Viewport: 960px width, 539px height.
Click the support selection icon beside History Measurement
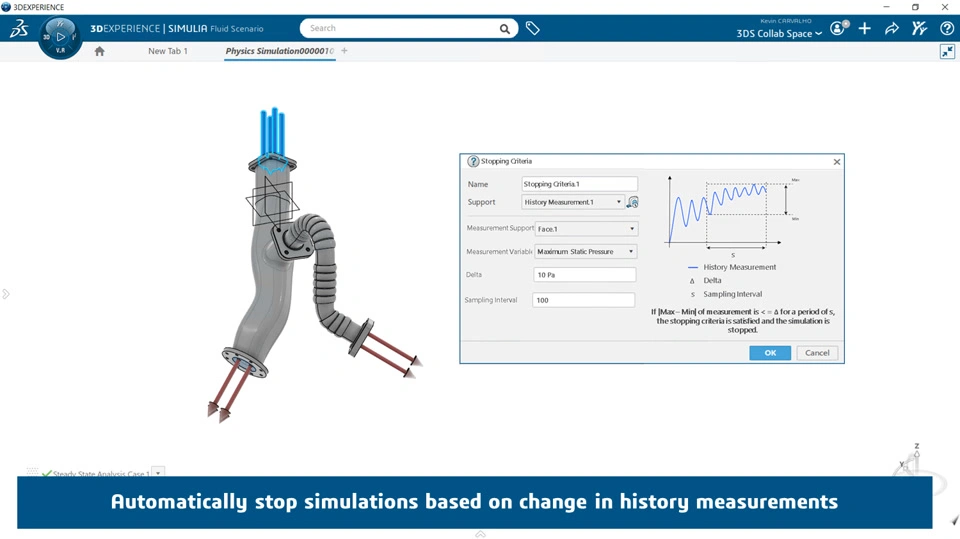(x=633, y=202)
